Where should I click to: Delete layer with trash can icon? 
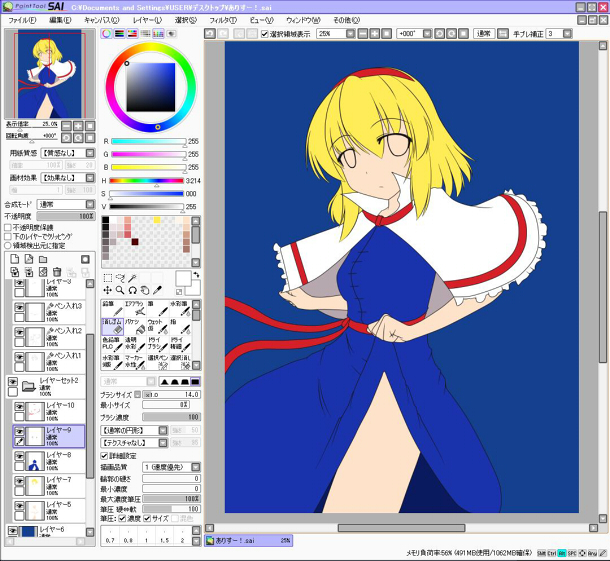[x=57, y=272]
